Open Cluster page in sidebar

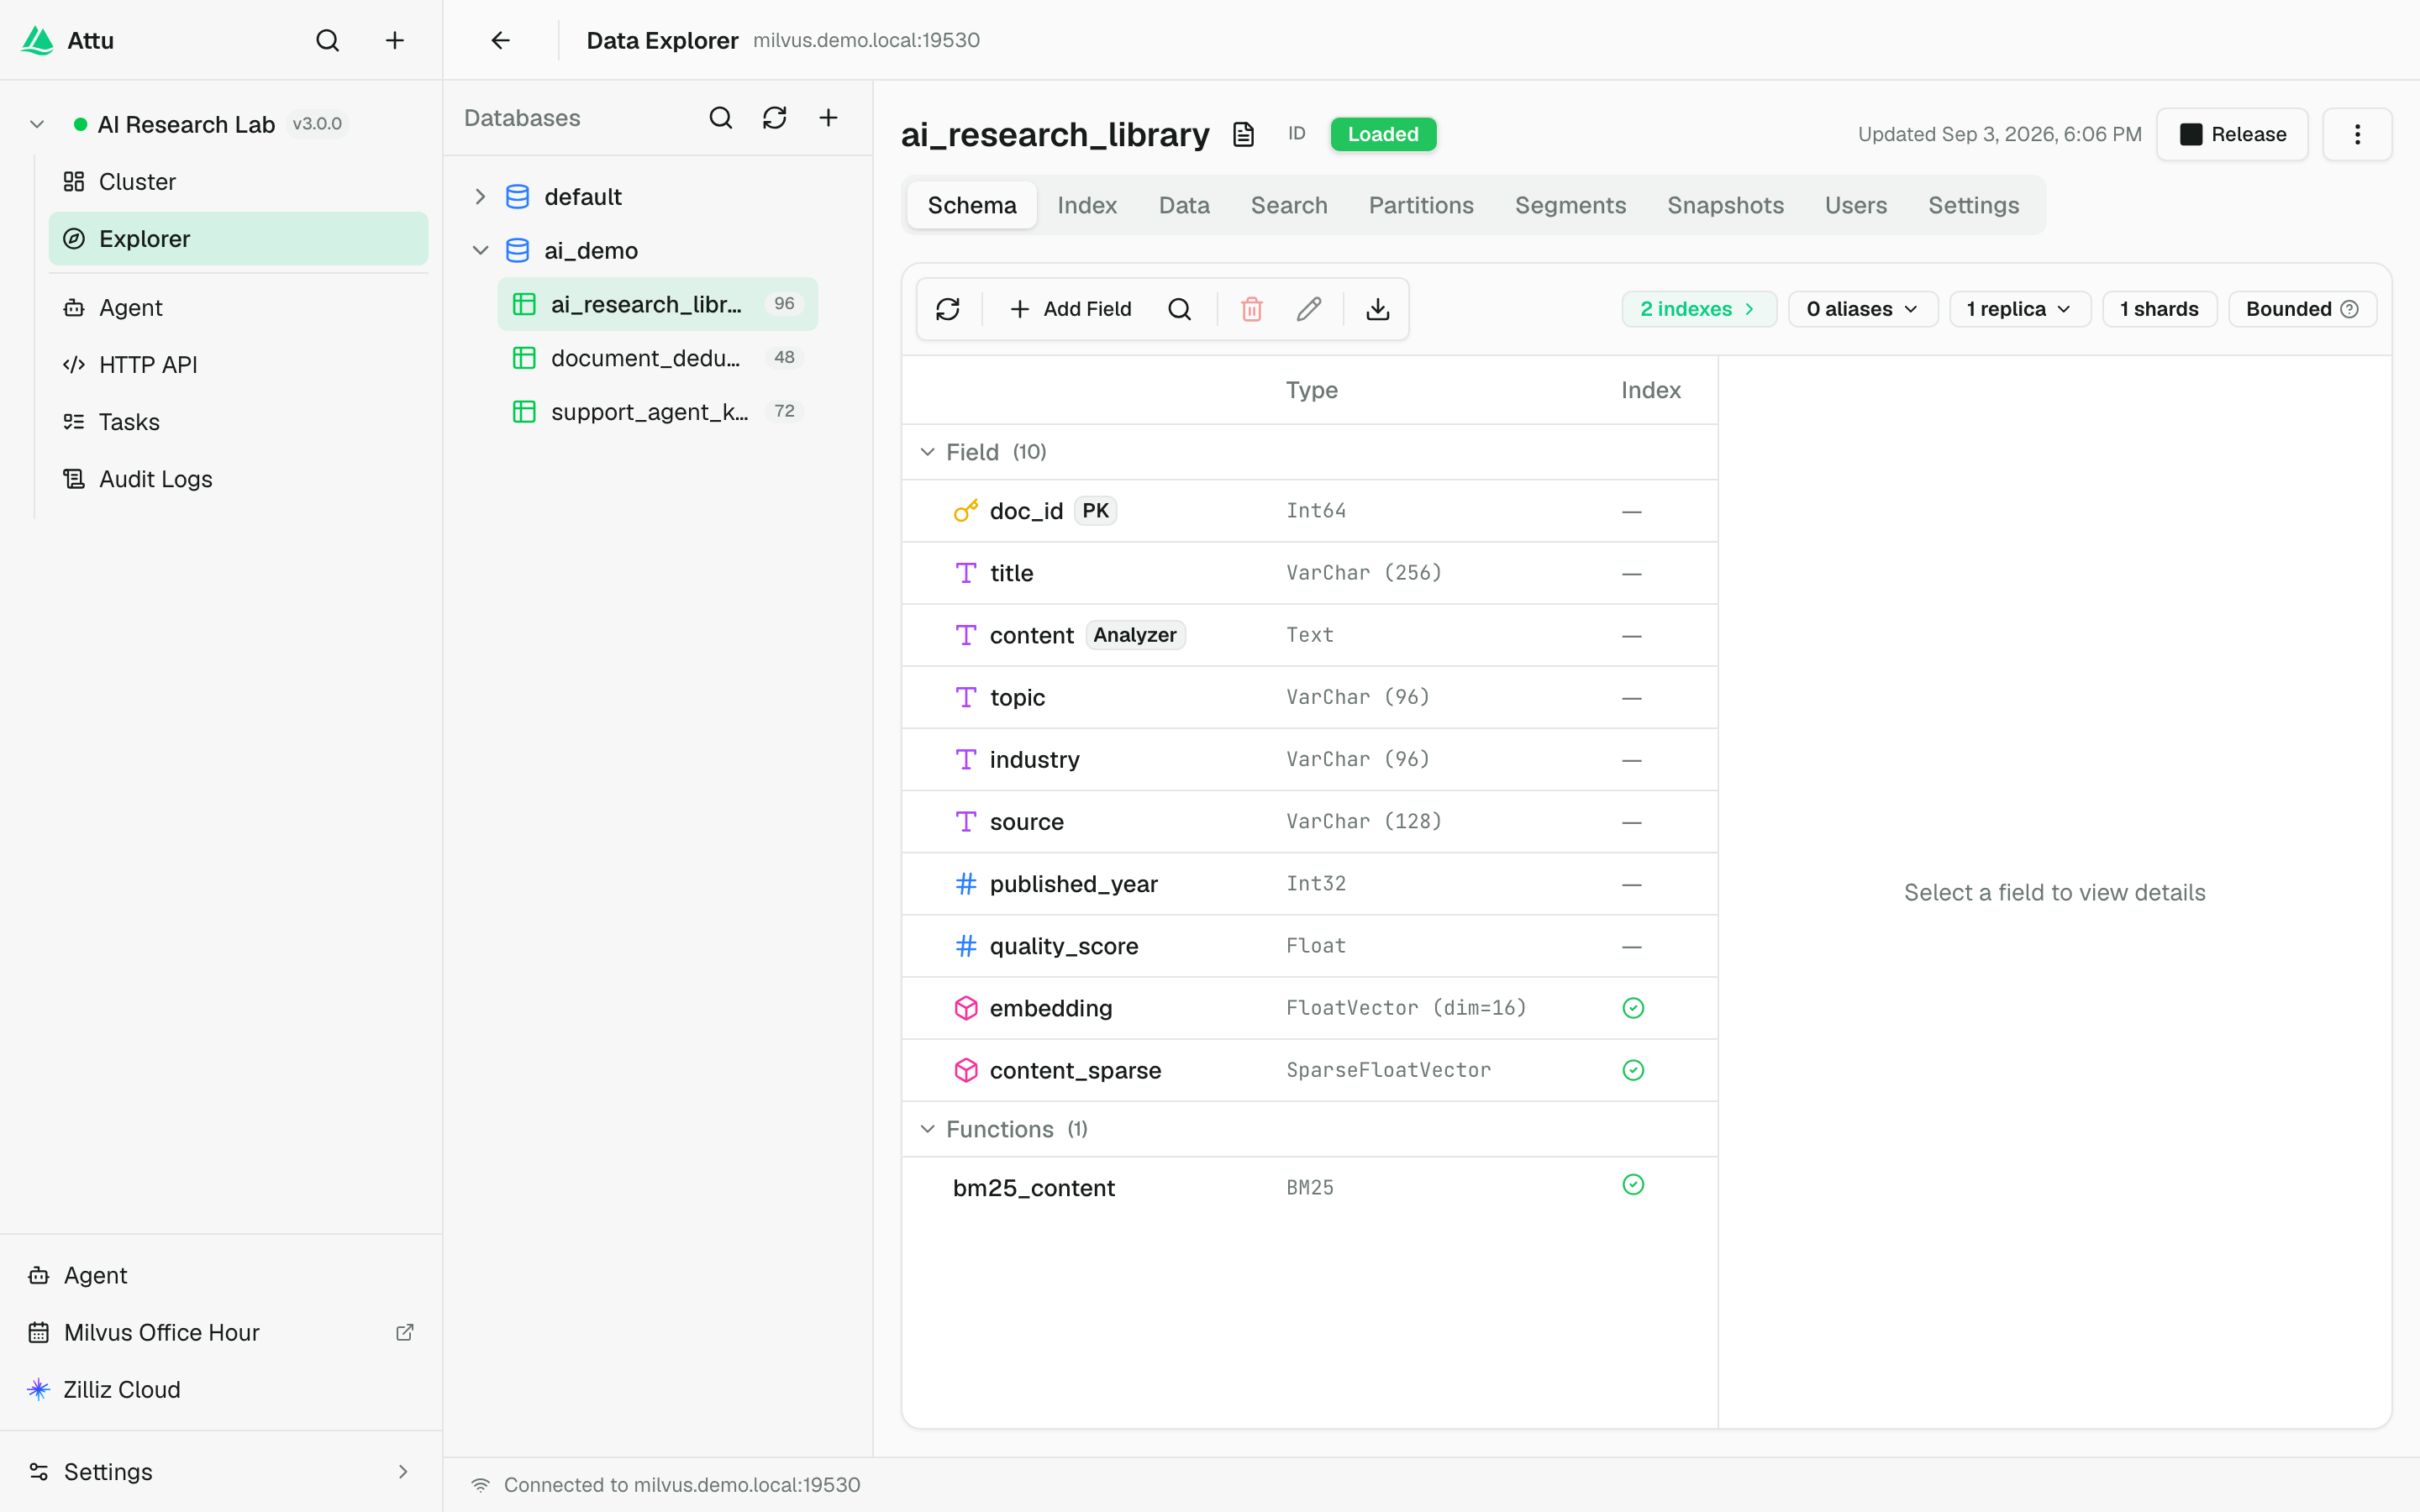238,182
